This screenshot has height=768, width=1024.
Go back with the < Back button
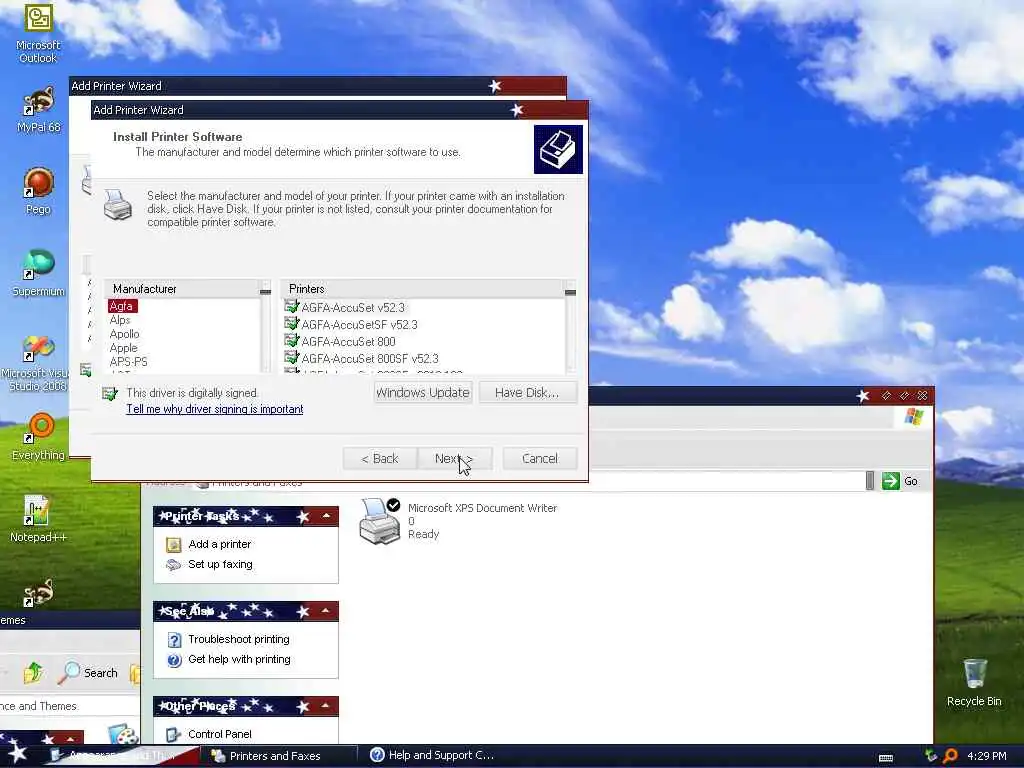(379, 458)
